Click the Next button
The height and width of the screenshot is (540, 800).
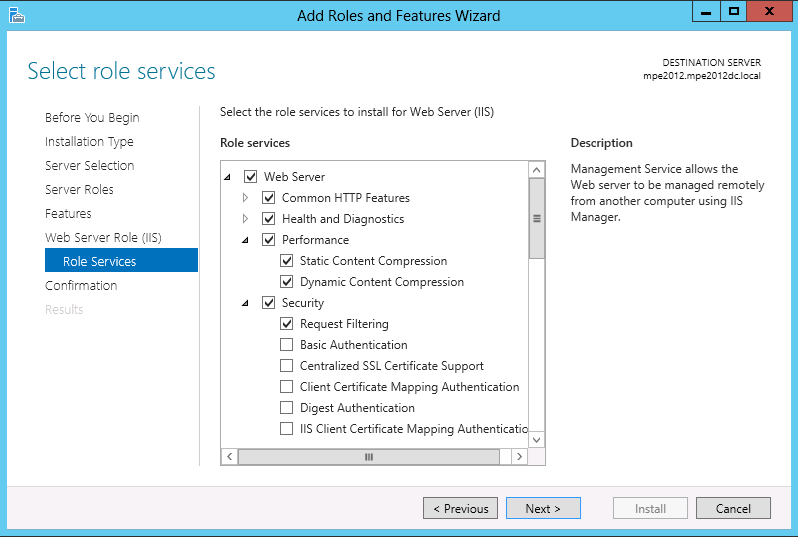pos(542,509)
